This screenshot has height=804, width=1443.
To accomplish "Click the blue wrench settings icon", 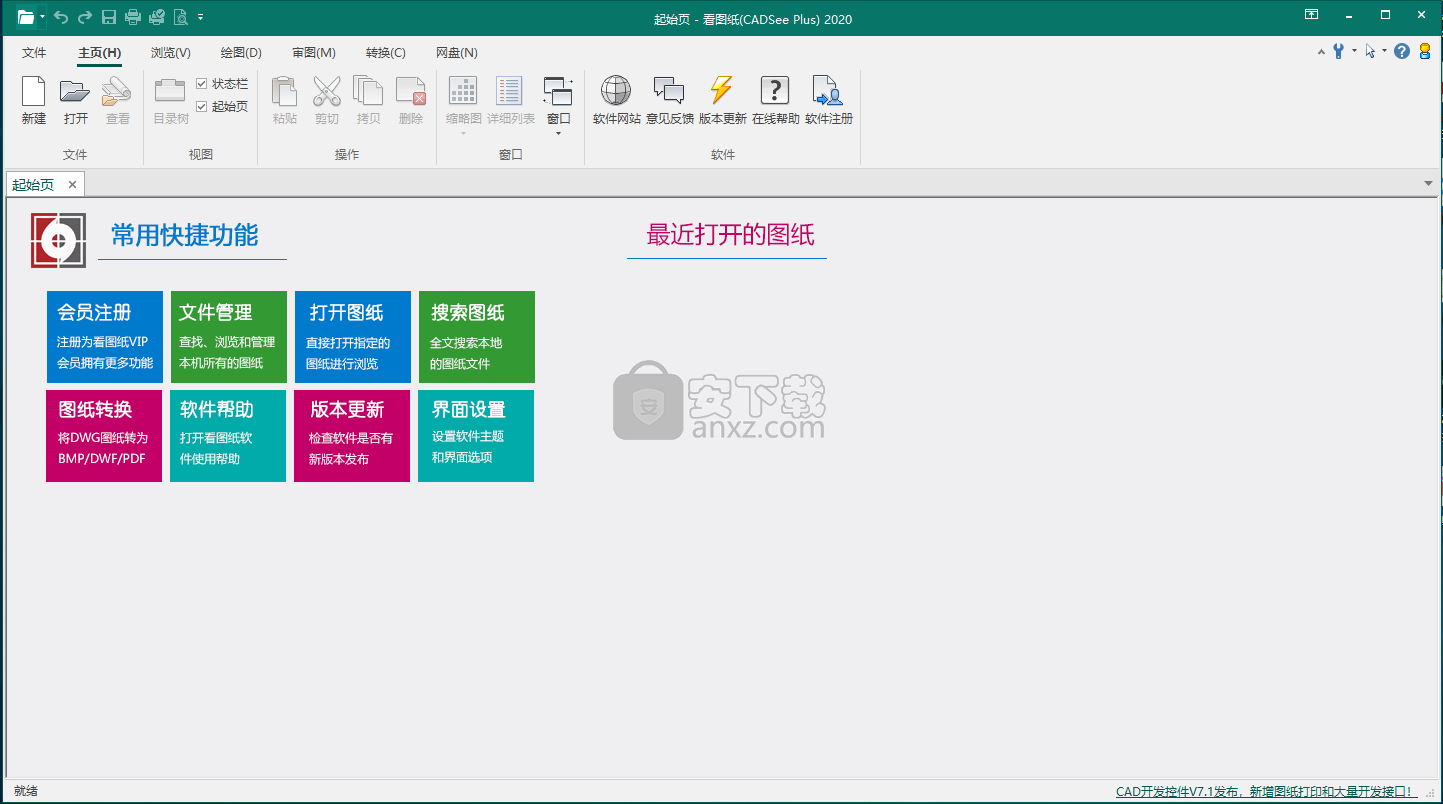I will tap(1339, 51).
